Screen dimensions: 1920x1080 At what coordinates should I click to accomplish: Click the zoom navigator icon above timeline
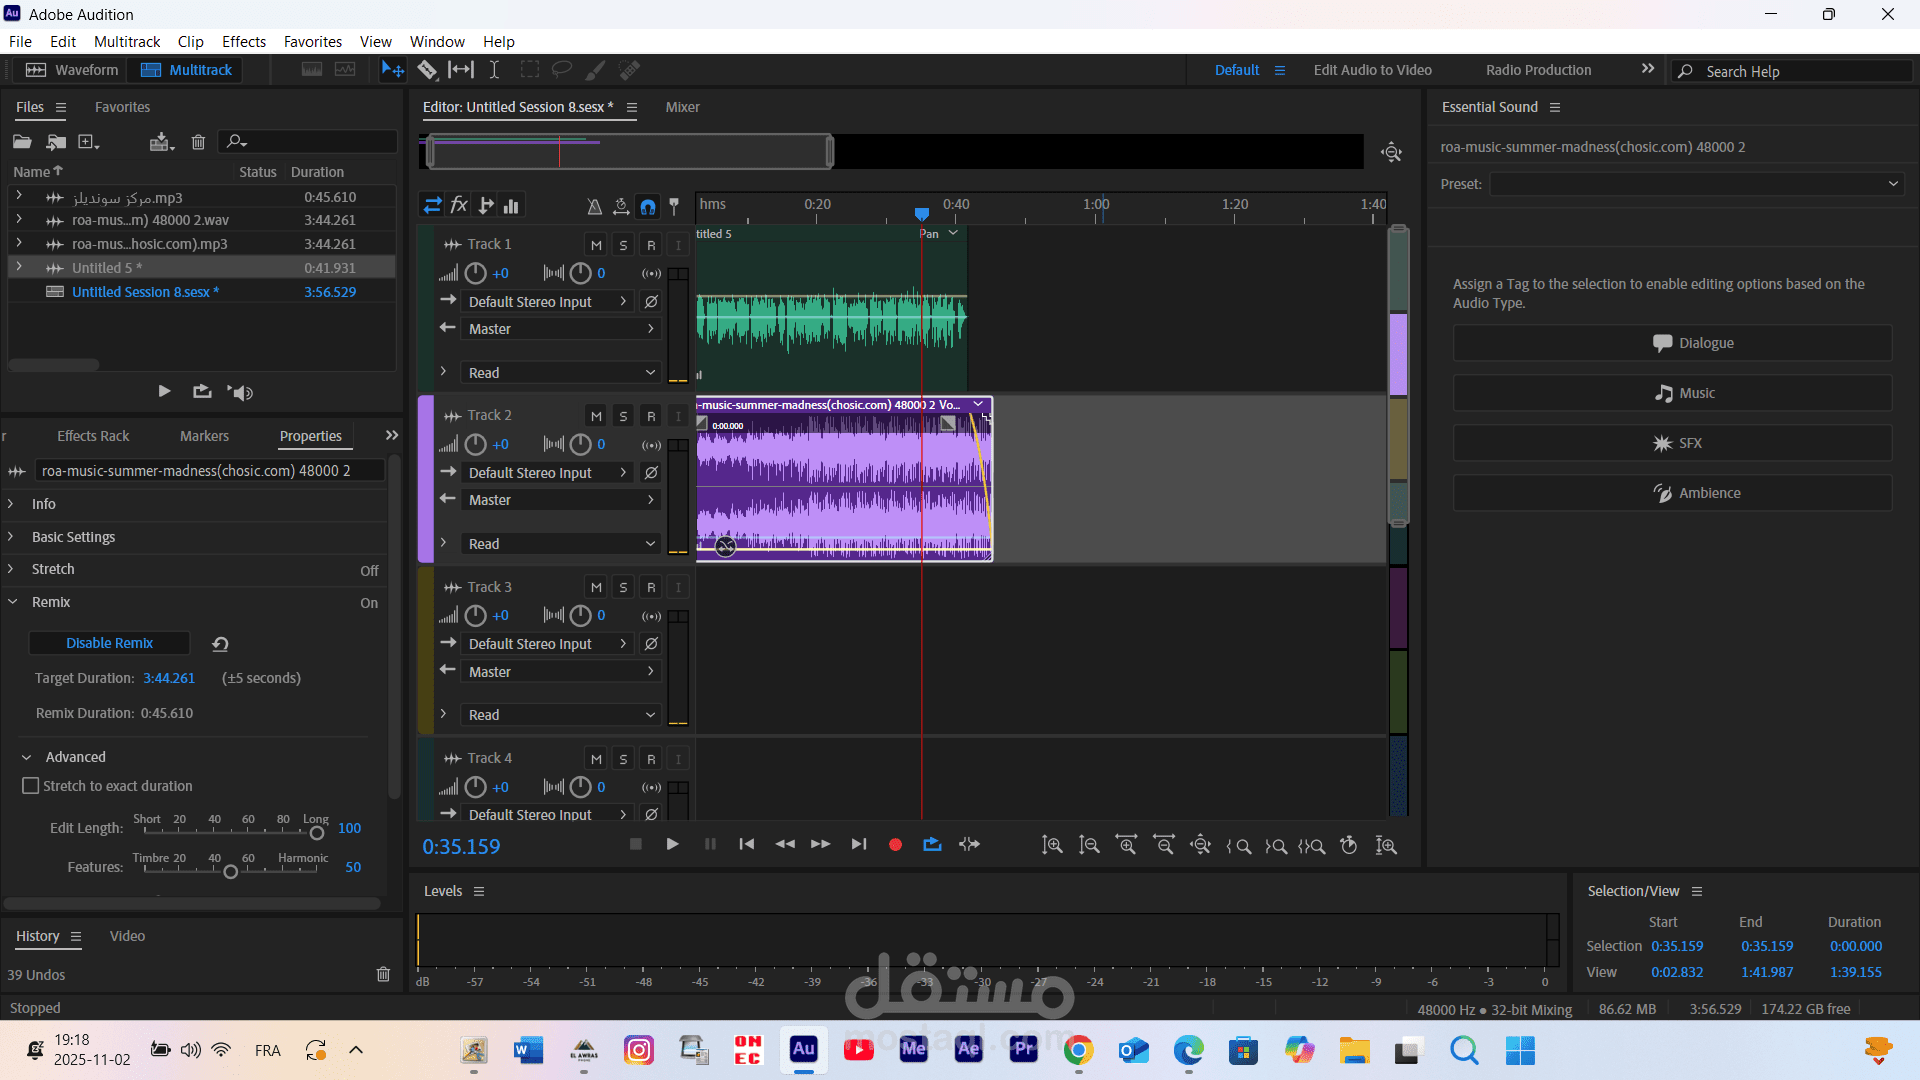tap(1391, 152)
